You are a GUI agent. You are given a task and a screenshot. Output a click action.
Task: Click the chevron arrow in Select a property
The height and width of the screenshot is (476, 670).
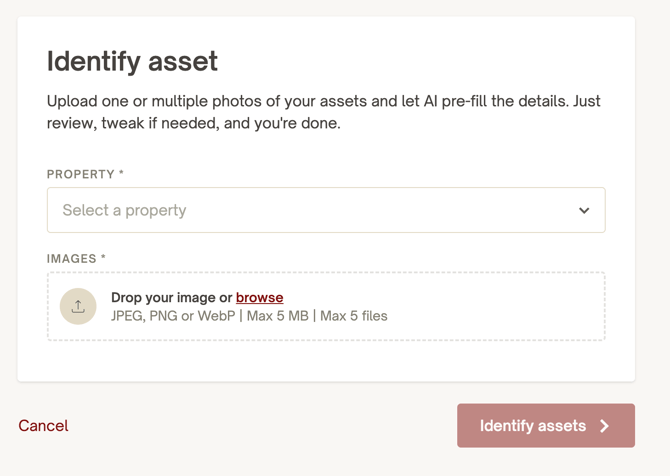pyautogui.click(x=584, y=210)
